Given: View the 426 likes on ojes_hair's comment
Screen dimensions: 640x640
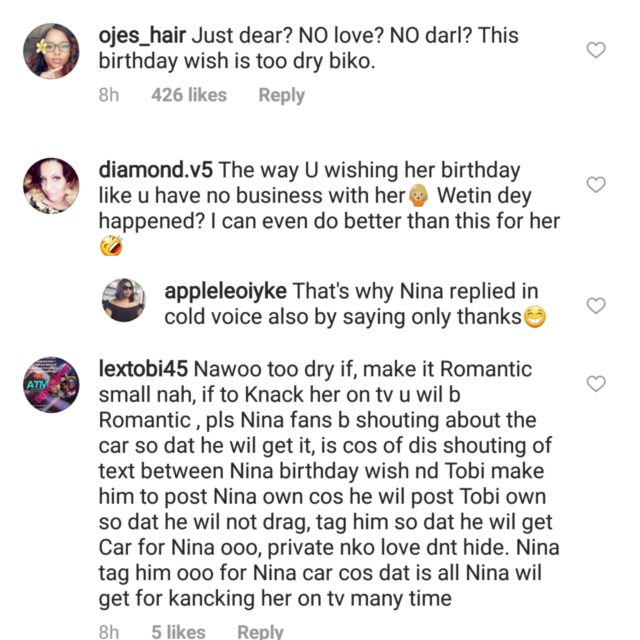Looking at the screenshot, I should pos(189,95).
